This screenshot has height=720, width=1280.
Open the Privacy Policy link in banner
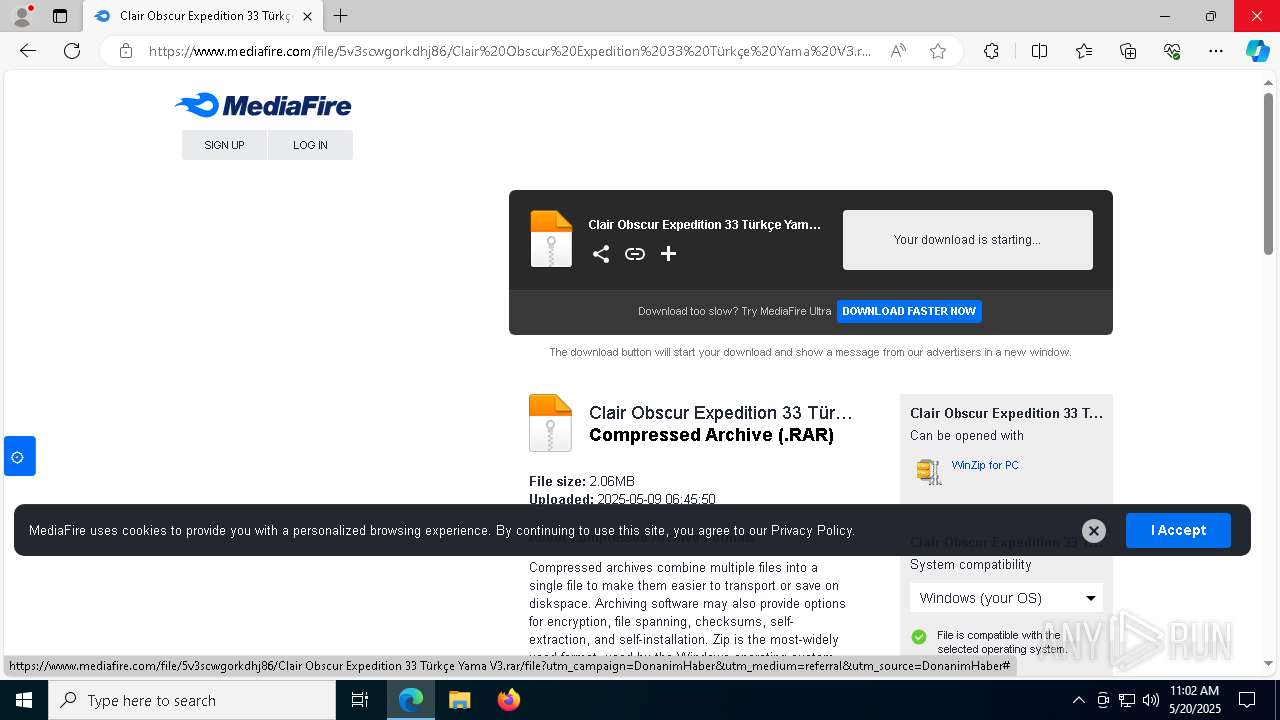click(812, 531)
